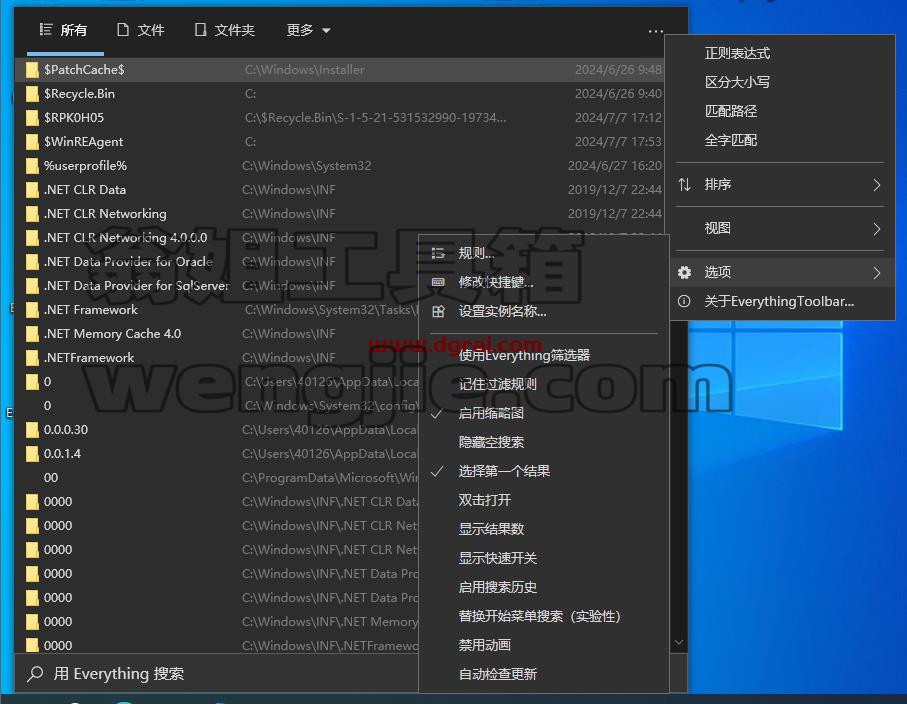The height and width of the screenshot is (704, 907).
Task: Click folder icon beside .NET CLR Data
Action: pyautogui.click(x=32, y=190)
